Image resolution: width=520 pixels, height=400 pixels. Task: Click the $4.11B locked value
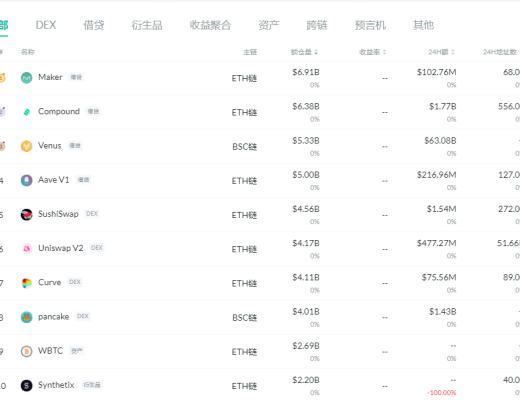click(x=306, y=277)
